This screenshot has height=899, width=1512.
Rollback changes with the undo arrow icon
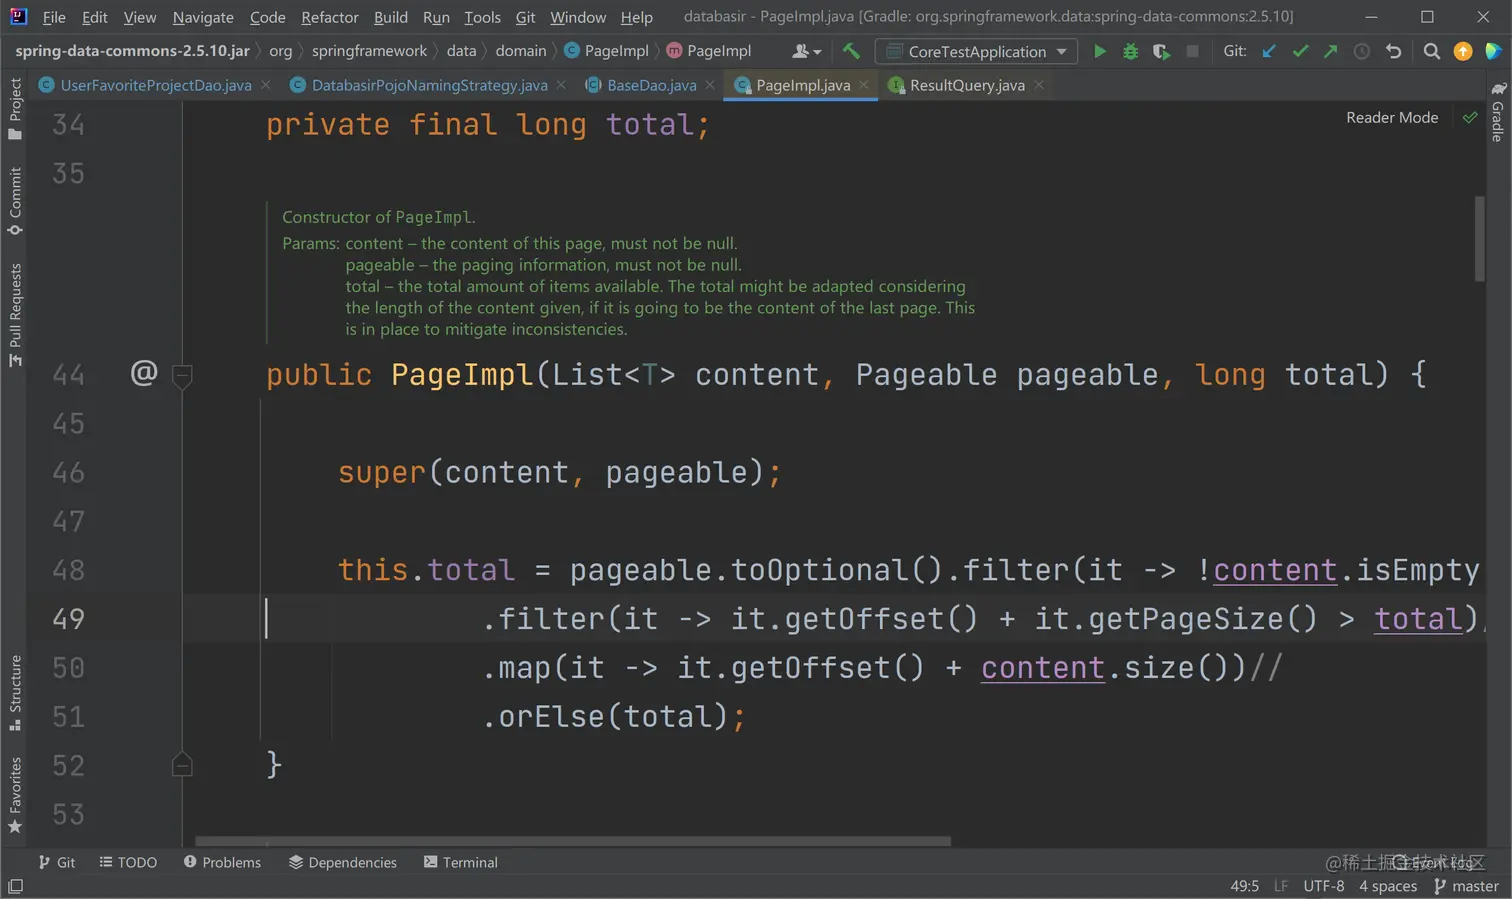(1393, 51)
